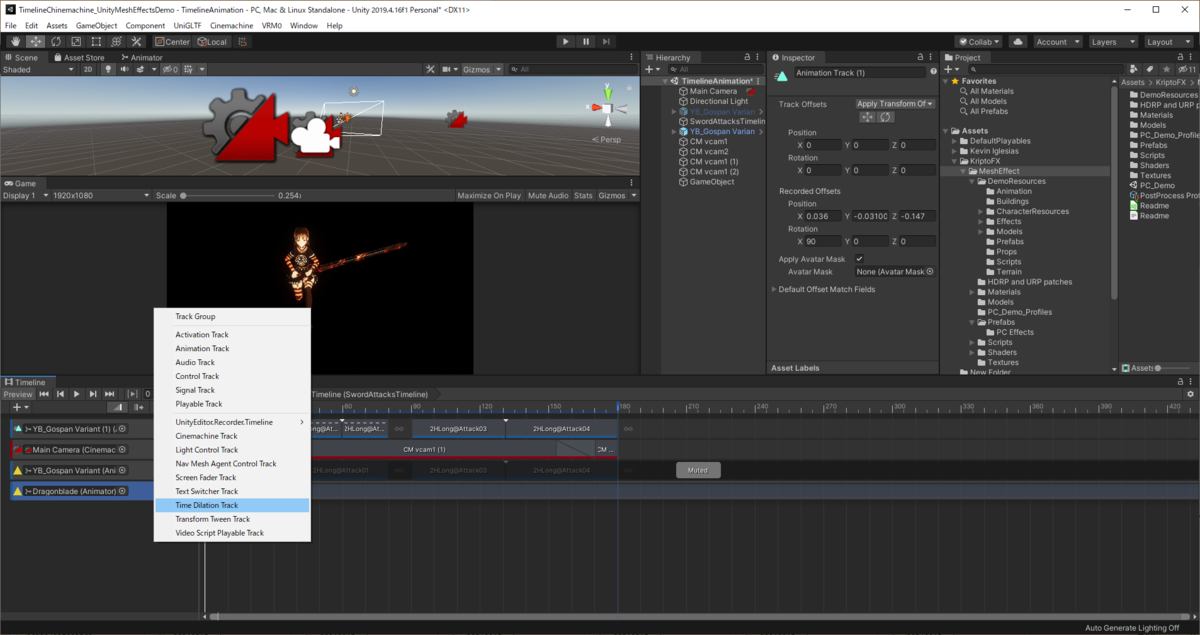The height and width of the screenshot is (635, 1200).
Task: Click the Pause button in the top toolbar
Action: point(586,41)
